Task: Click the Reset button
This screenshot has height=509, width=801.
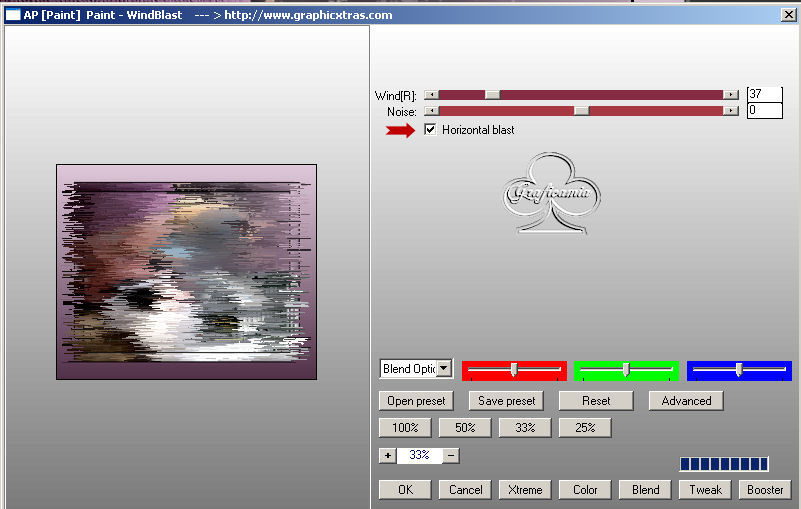Action: (596, 401)
